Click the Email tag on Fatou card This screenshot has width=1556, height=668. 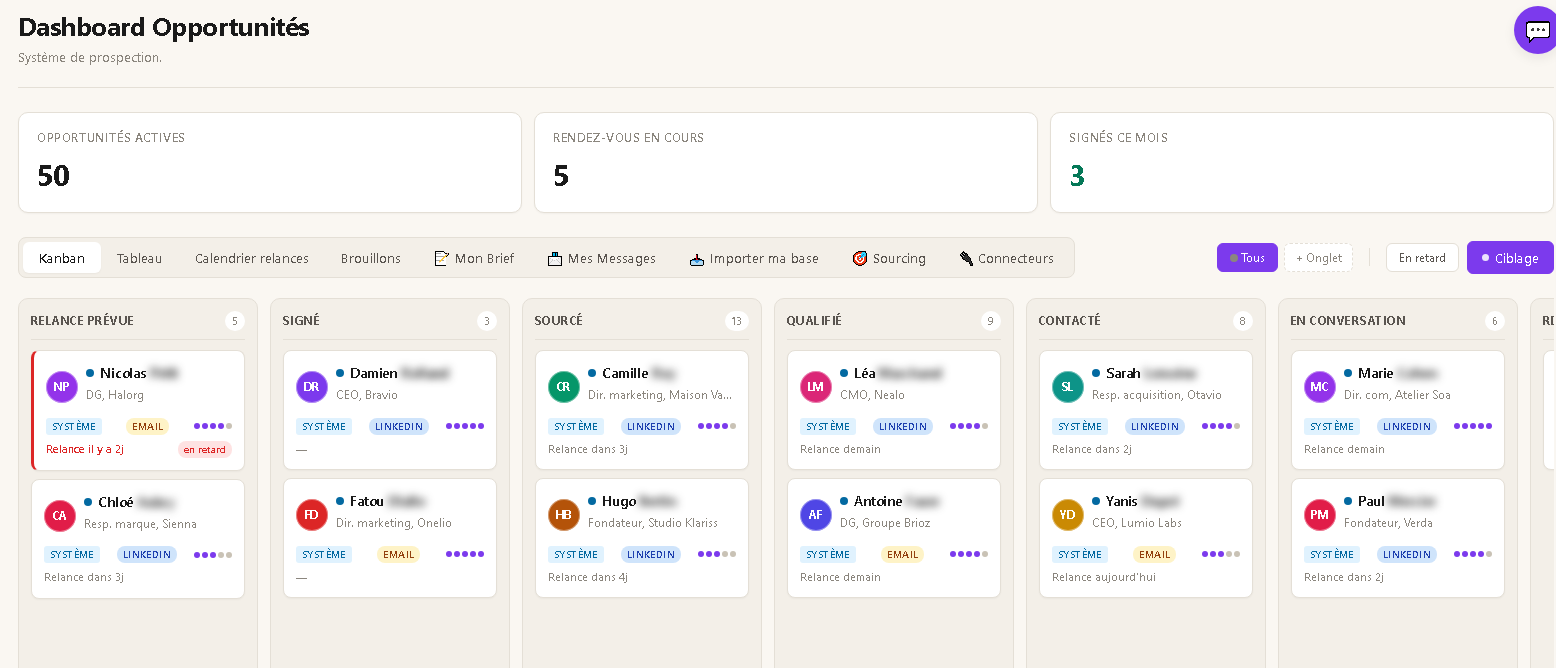(399, 555)
